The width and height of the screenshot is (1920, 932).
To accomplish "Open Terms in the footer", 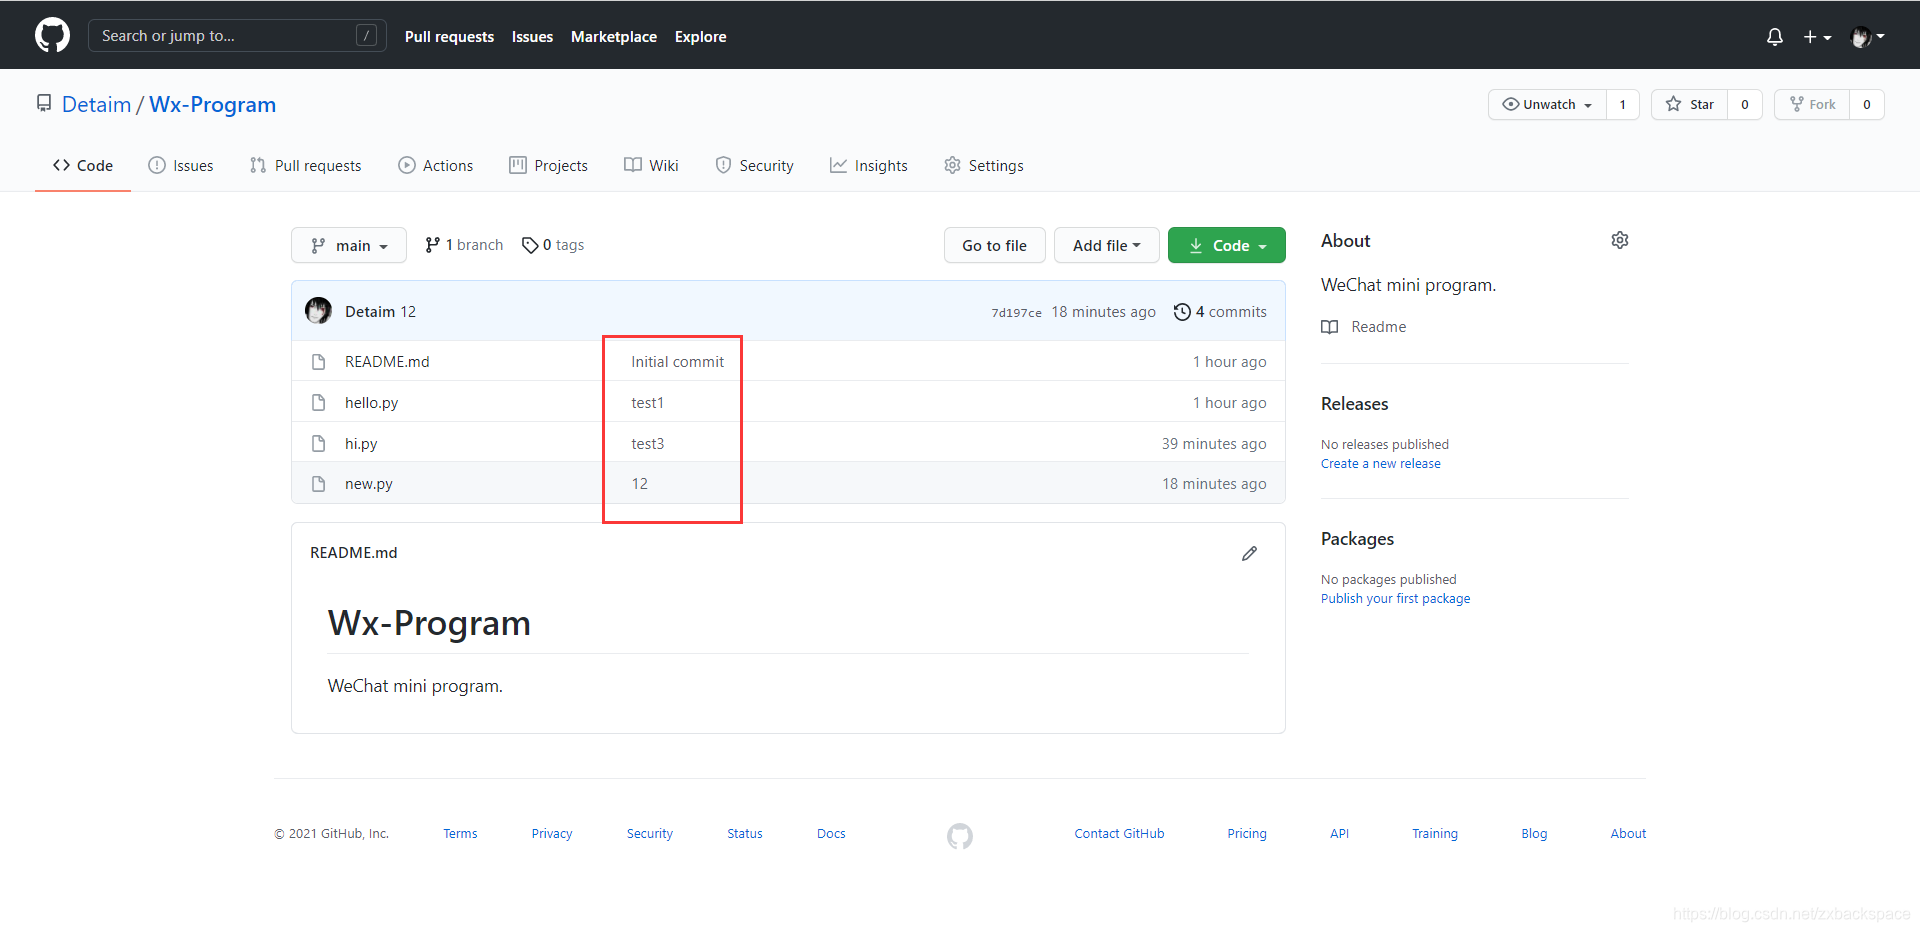I will 460,834.
